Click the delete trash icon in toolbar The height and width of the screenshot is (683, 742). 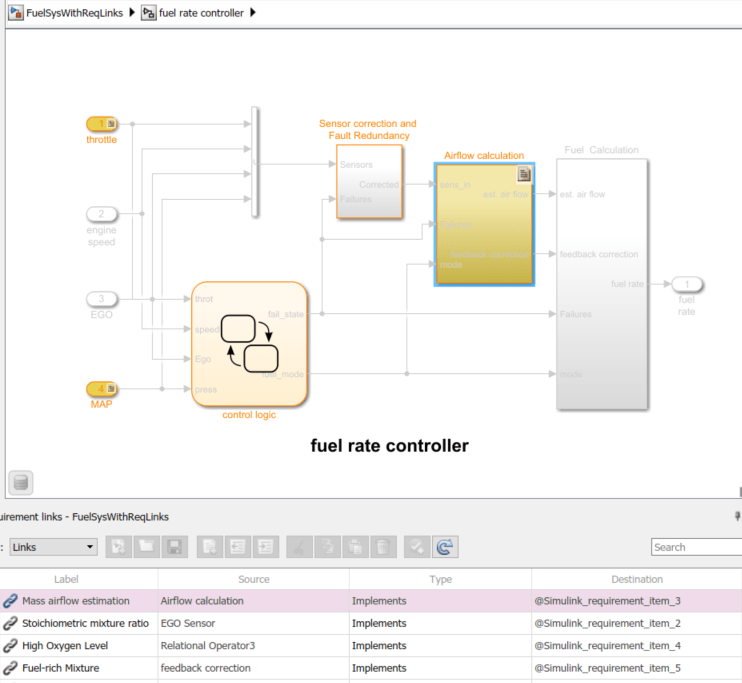coord(383,547)
